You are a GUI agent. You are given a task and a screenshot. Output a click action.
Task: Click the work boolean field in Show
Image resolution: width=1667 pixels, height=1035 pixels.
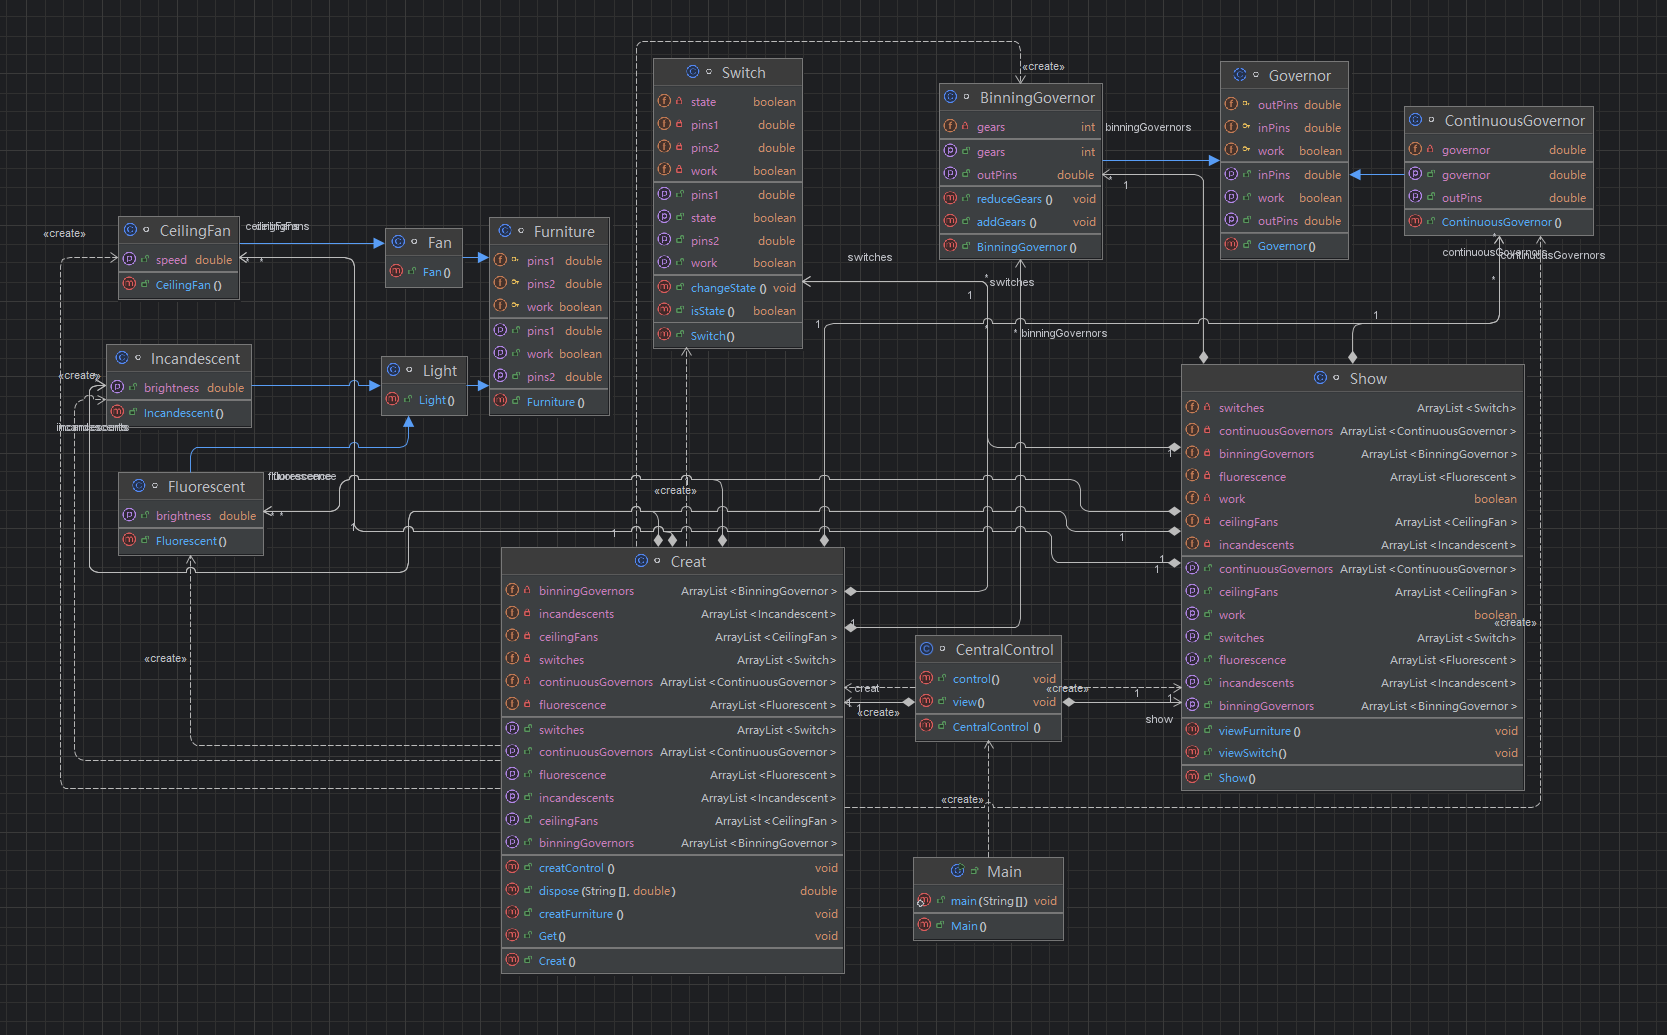[x=1353, y=499]
